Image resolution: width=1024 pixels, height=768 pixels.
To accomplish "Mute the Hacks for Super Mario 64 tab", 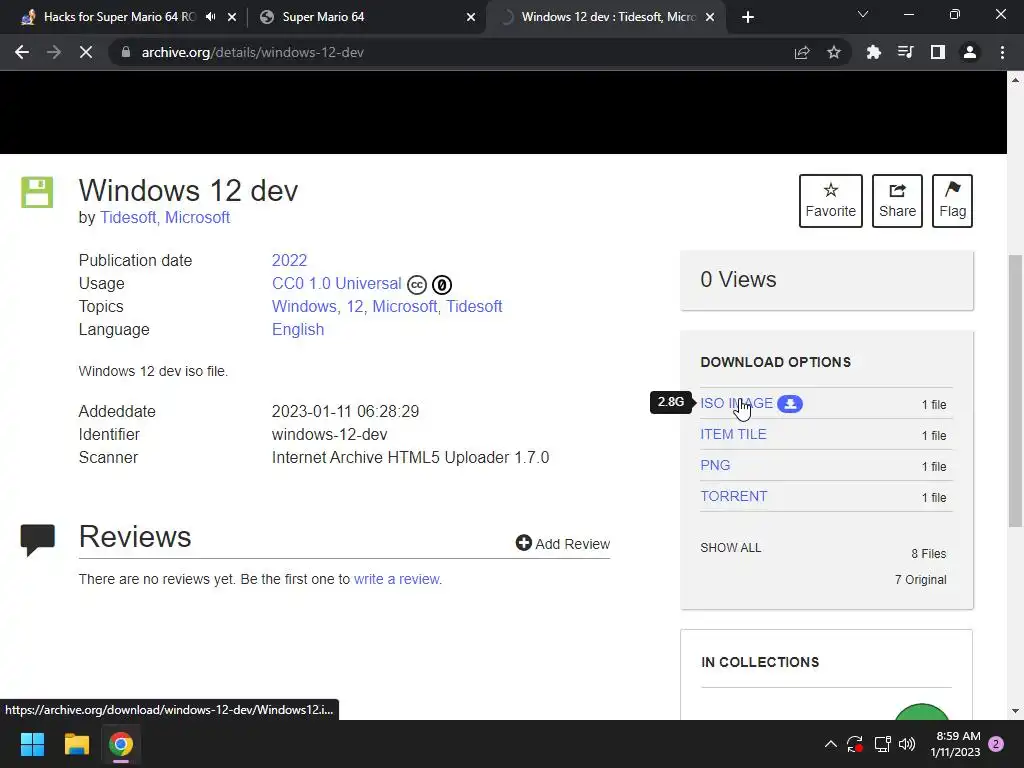I will pyautogui.click(x=210, y=17).
